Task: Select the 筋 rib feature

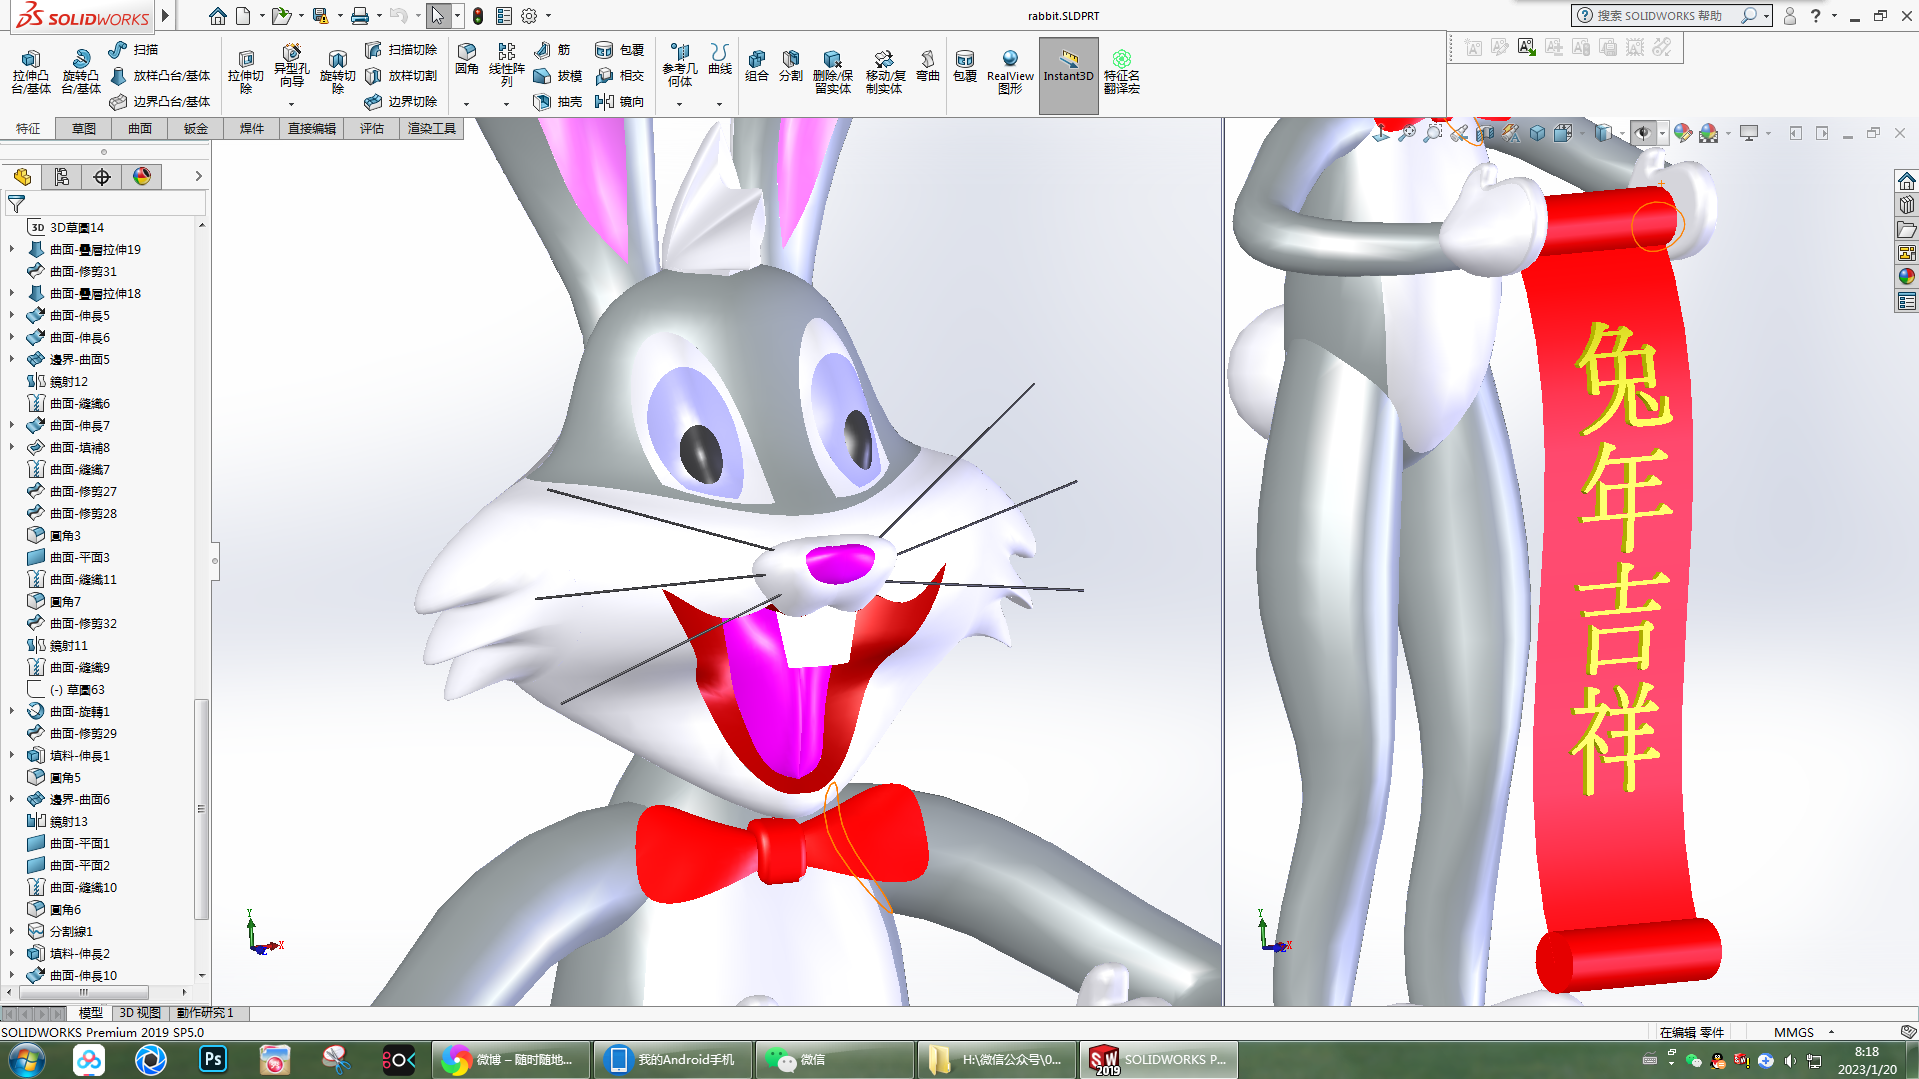Action: (552, 49)
